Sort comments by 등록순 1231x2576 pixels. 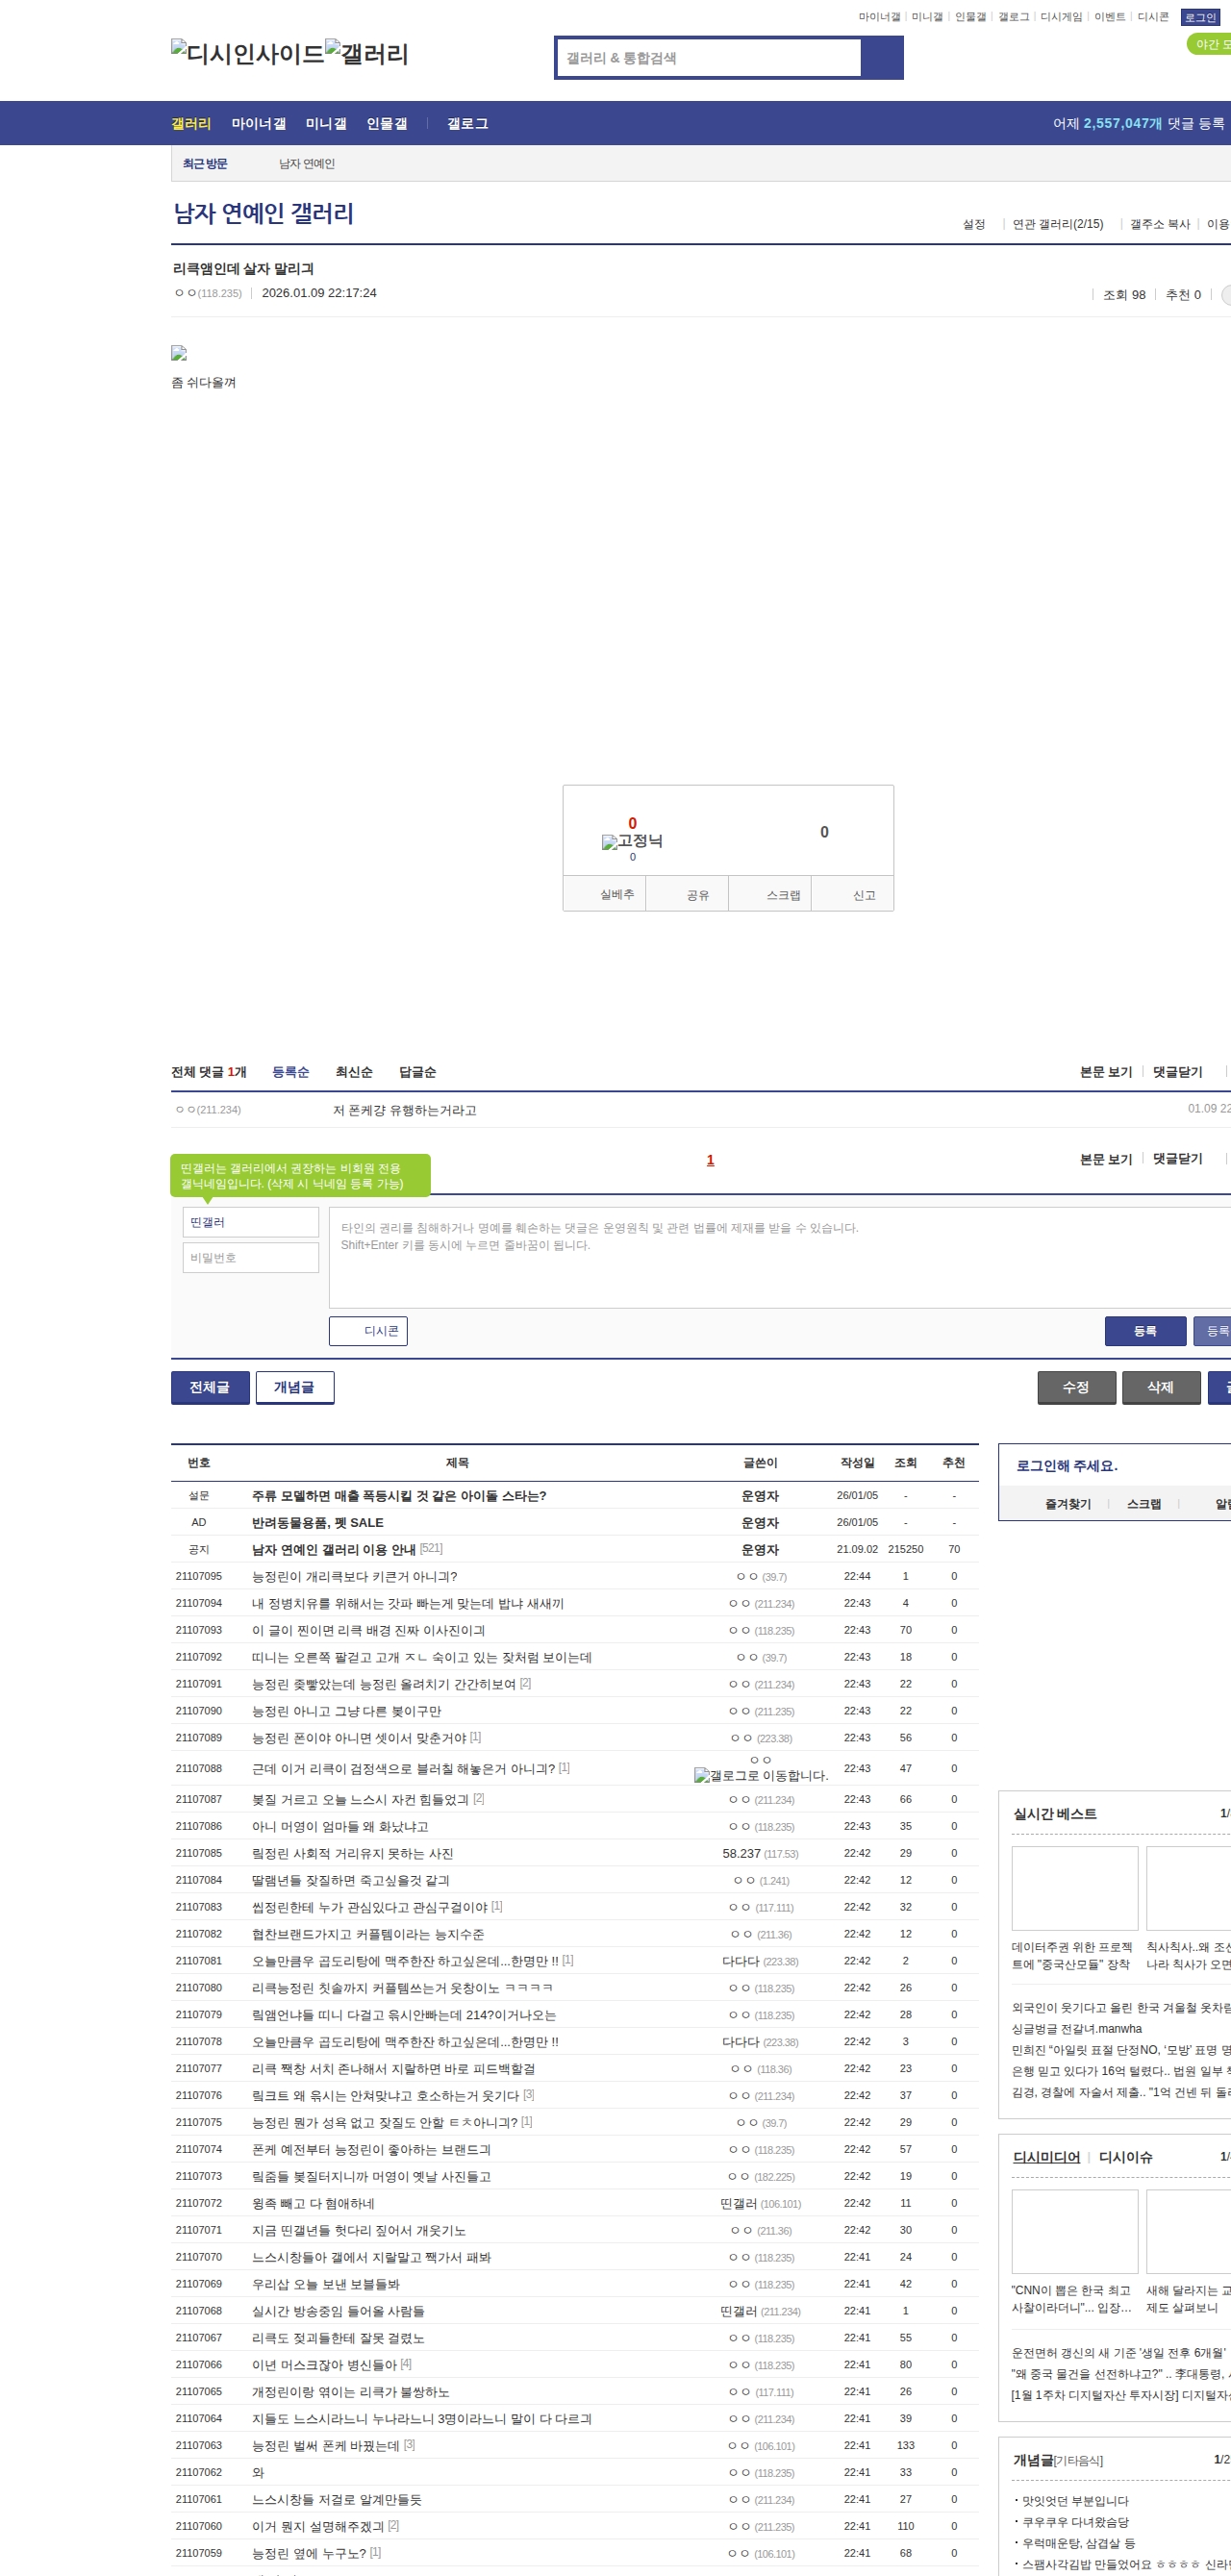[291, 1072]
